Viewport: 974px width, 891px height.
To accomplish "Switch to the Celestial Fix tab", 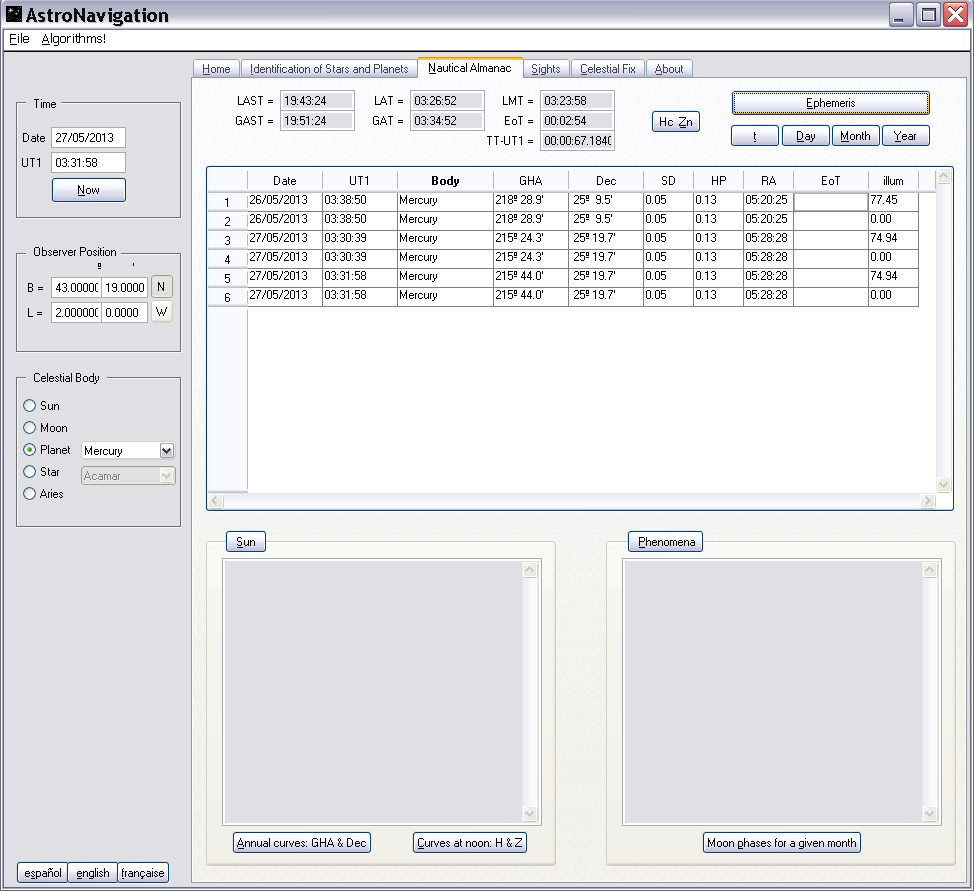I will pos(607,69).
